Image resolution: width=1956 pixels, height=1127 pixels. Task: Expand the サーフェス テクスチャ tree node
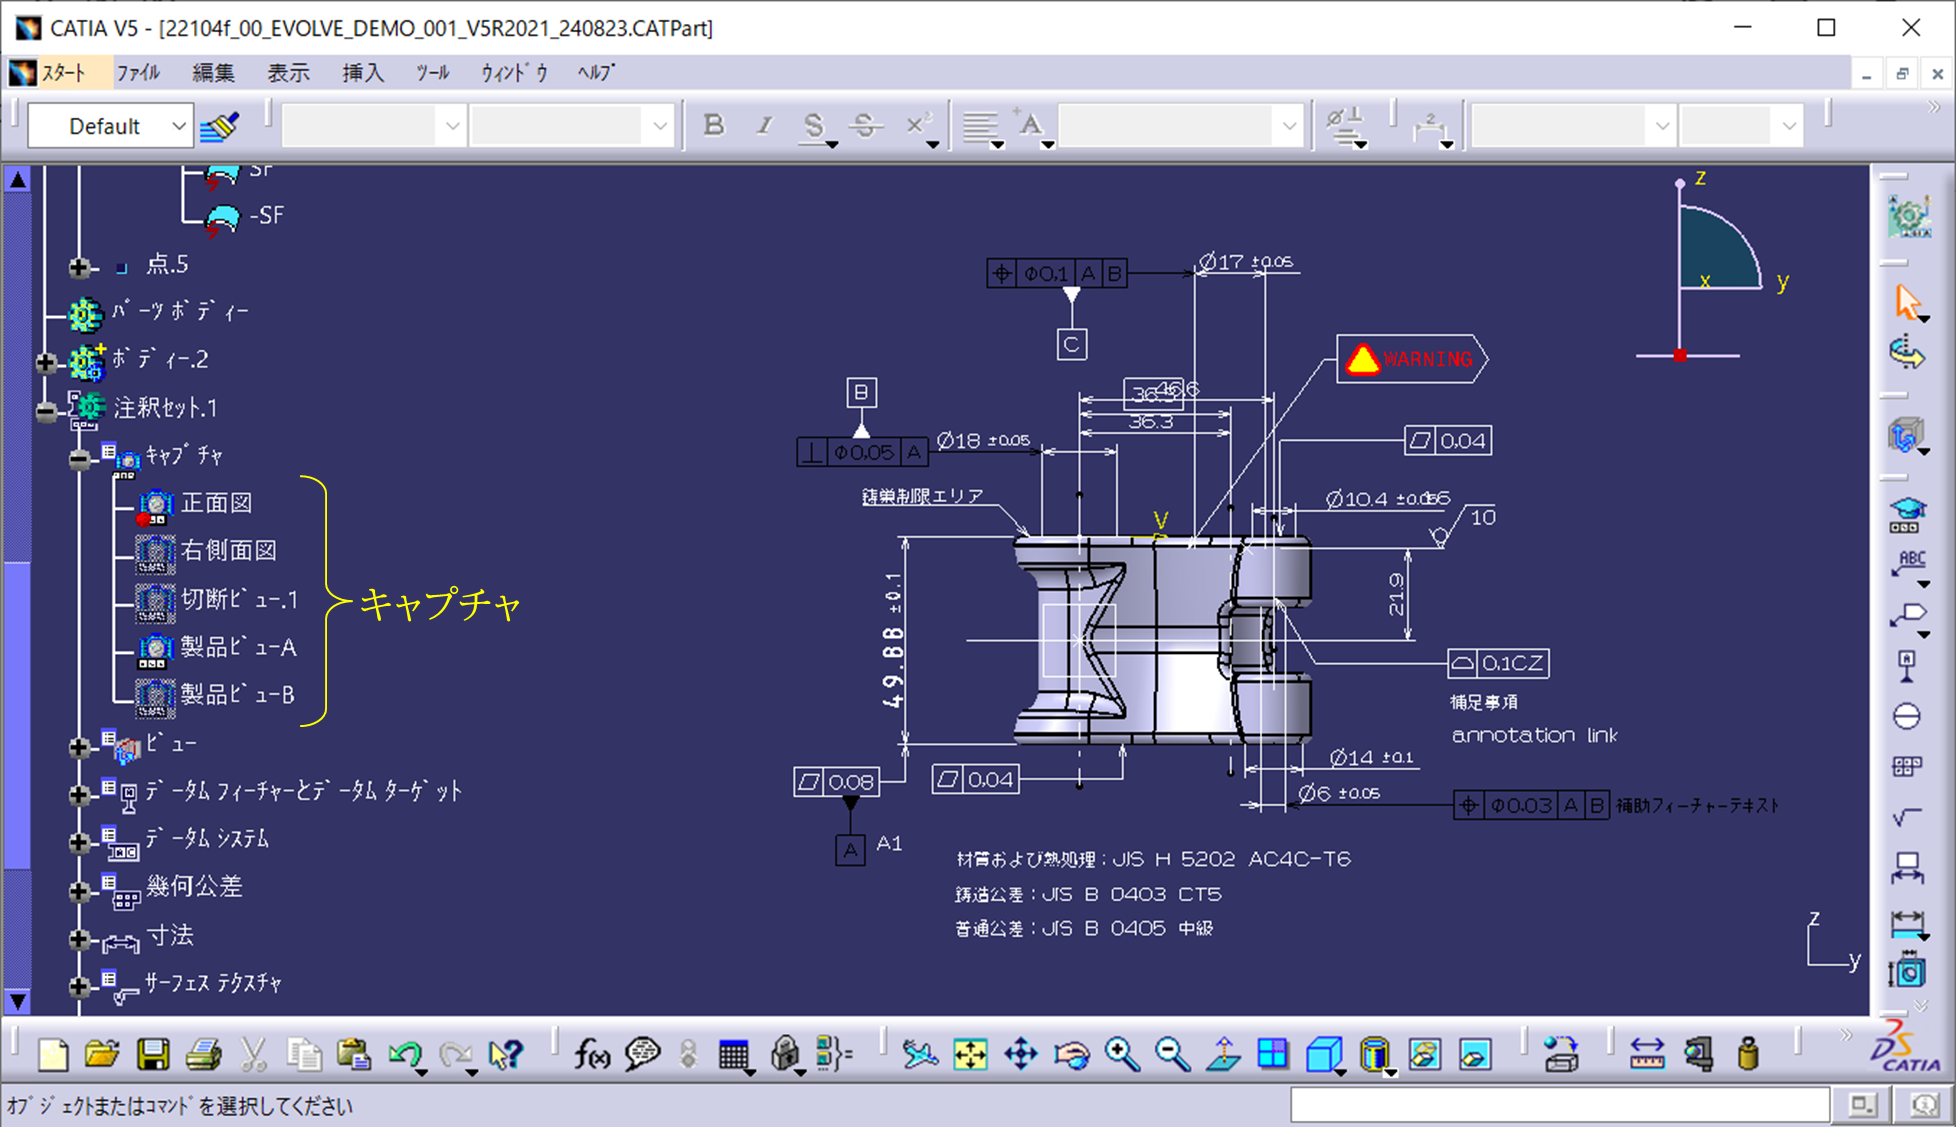click(x=80, y=986)
